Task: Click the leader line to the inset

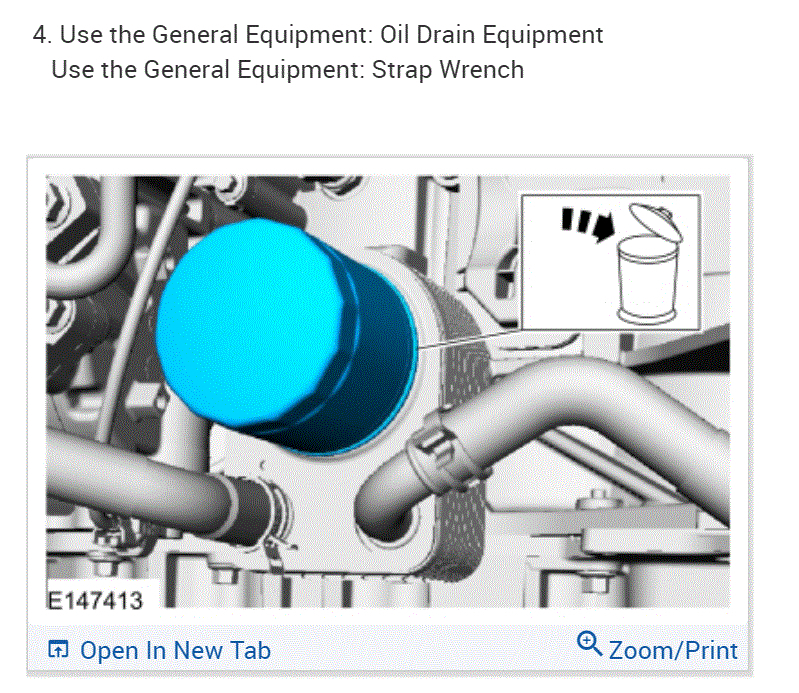Action: click(x=469, y=339)
